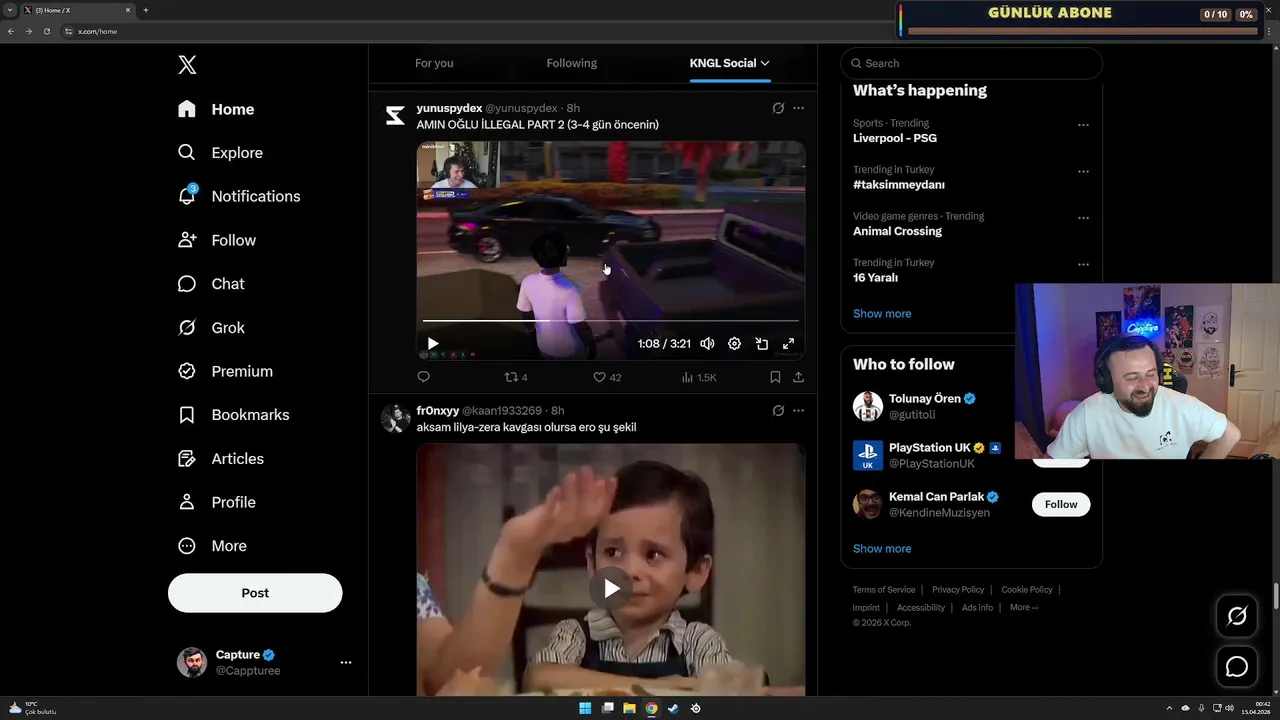This screenshot has height=720, width=1280.
Task: Follow Kemal Can Parlak
Action: [x=1061, y=504]
